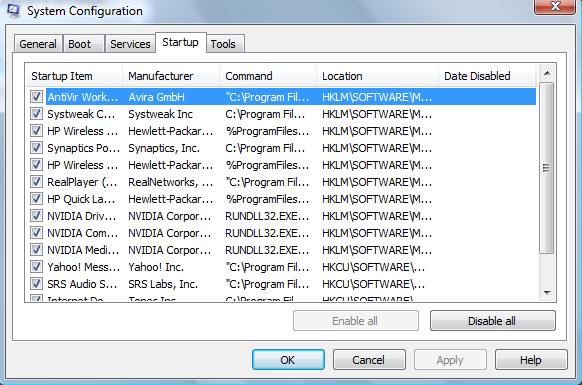582x385 pixels.
Task: Select the HP Quick La... item name
Action: 81,199
